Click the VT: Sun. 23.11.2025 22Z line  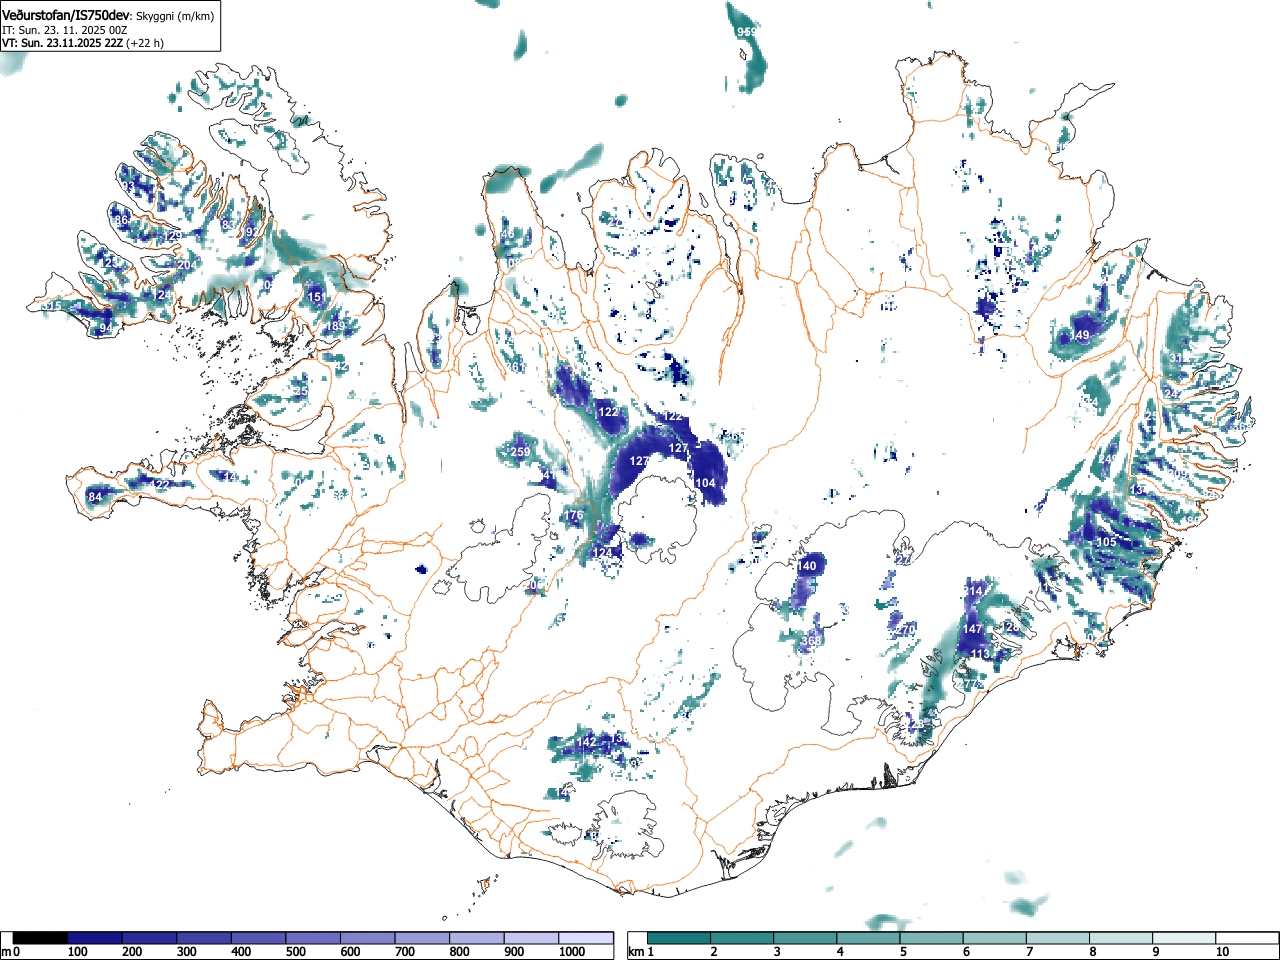click(83, 43)
